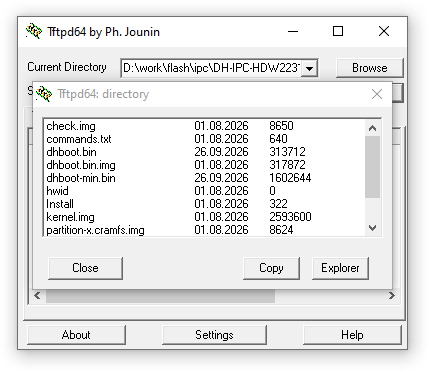The height and width of the screenshot is (372, 429).
Task: Close the Tftpd64 directory dialog with X
Action: pyautogui.click(x=377, y=94)
